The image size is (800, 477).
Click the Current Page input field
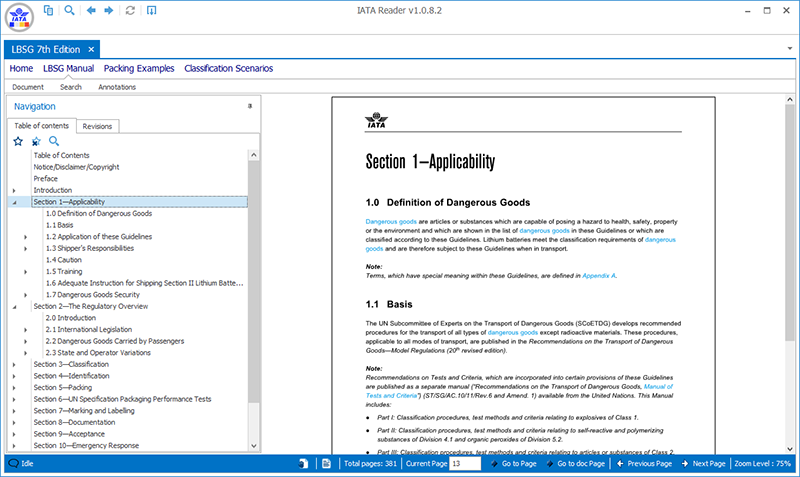point(465,463)
